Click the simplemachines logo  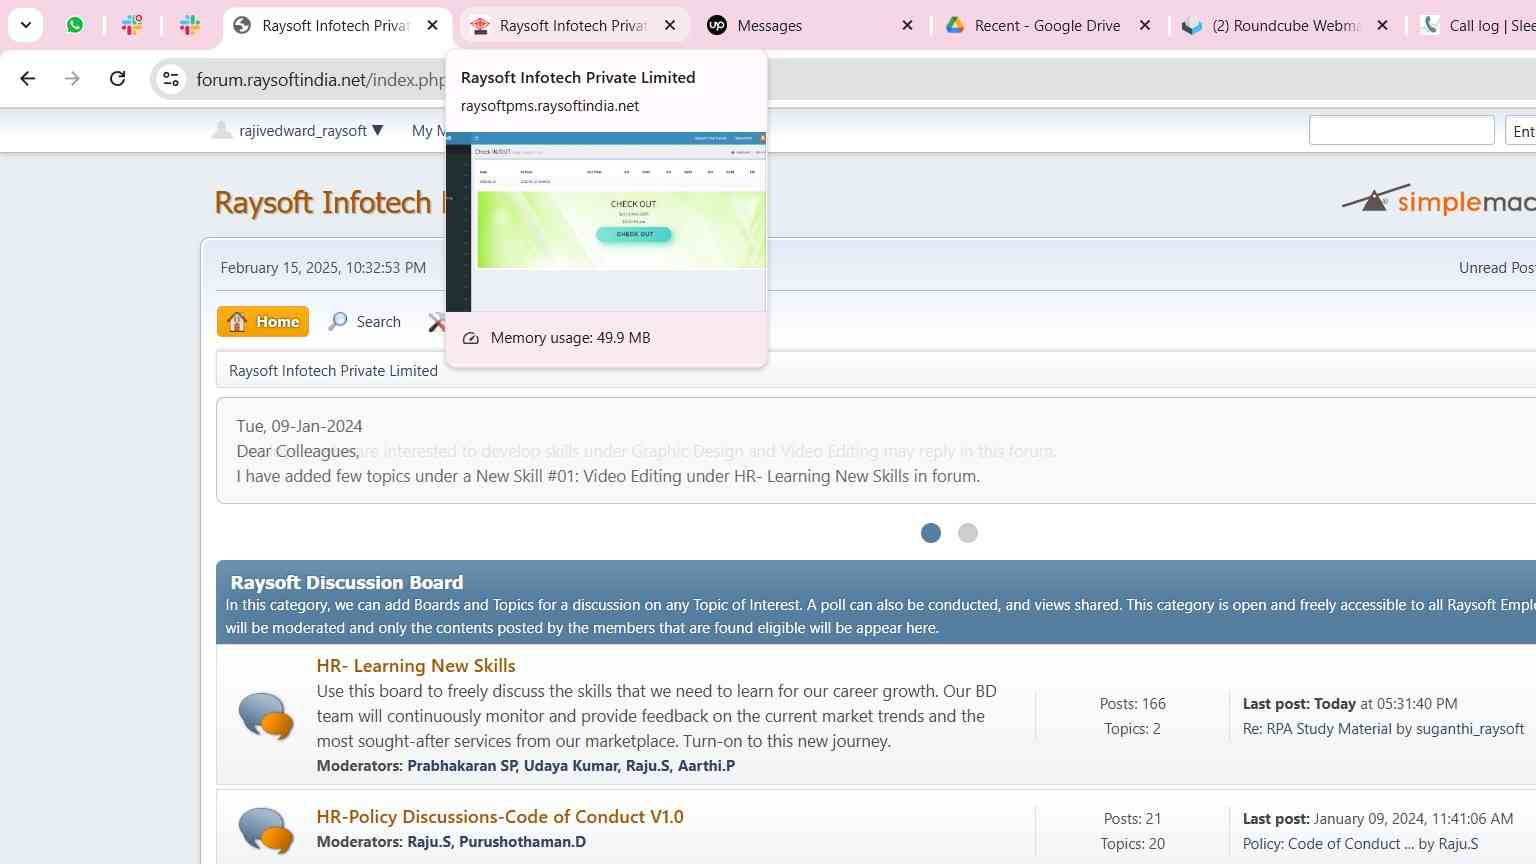(1438, 201)
